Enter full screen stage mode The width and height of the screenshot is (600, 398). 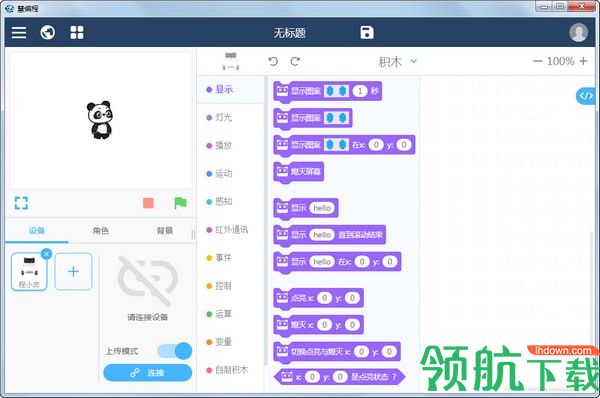tap(21, 203)
